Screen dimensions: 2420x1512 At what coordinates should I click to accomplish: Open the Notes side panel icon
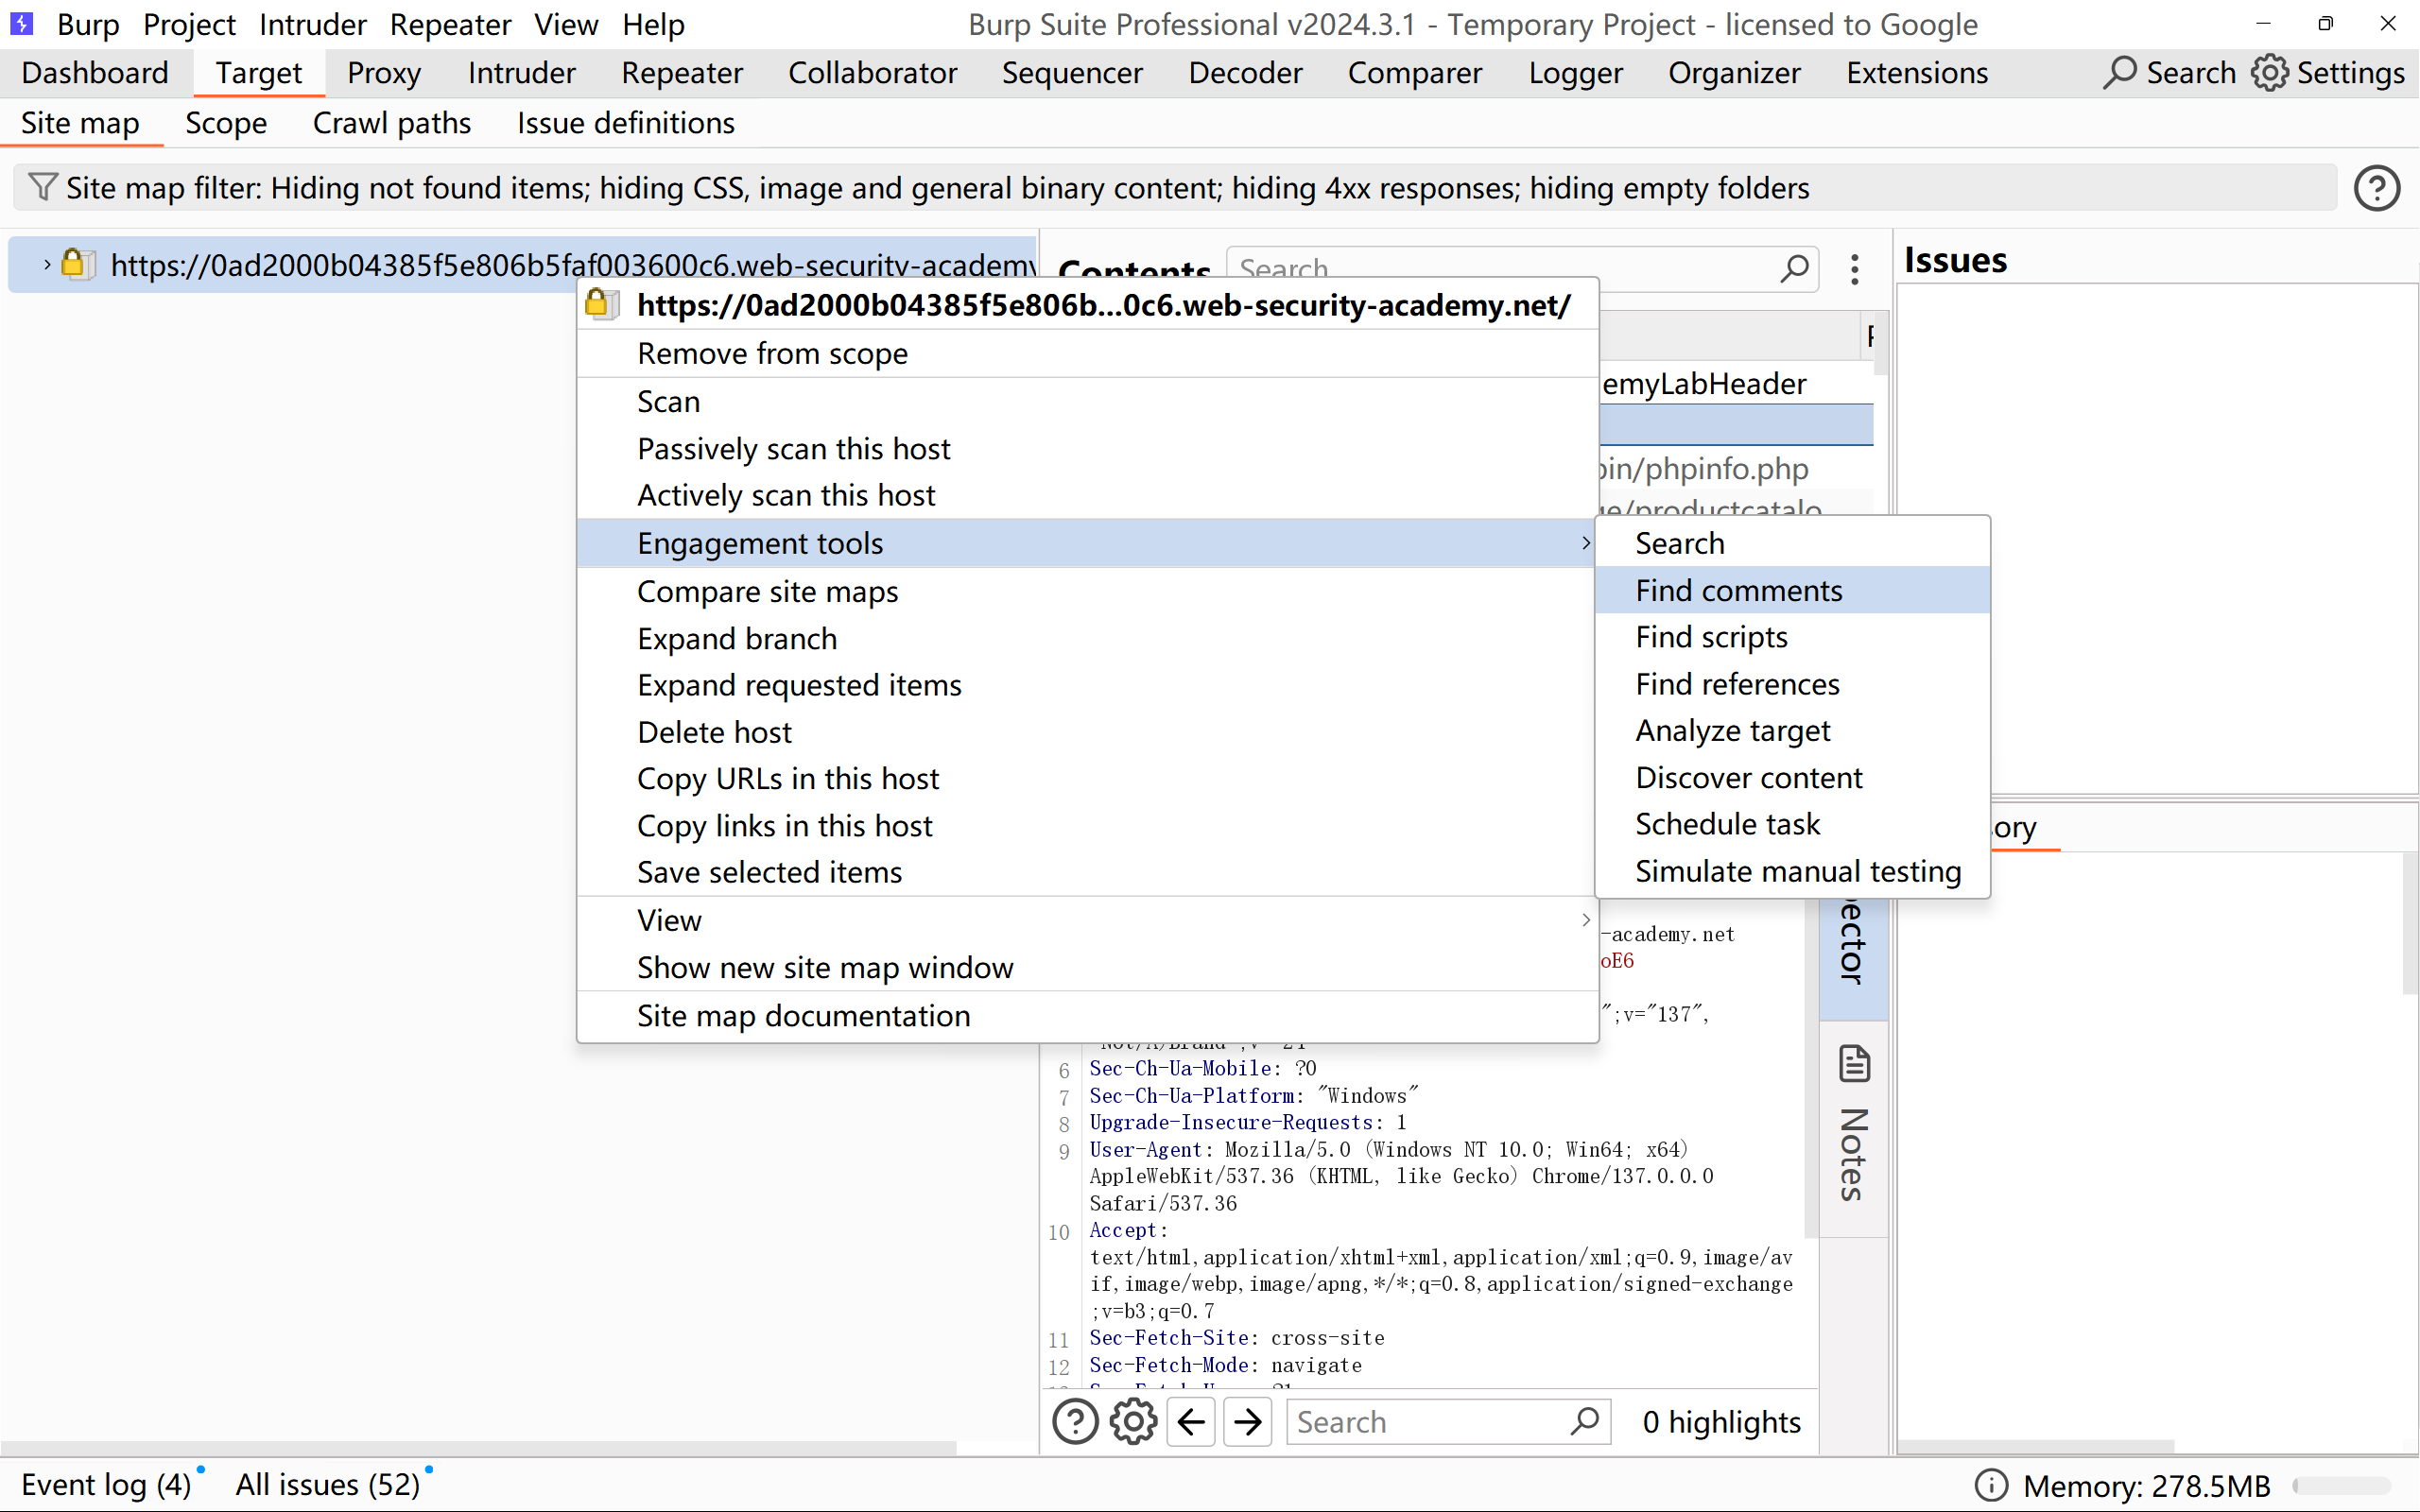coord(1854,1065)
